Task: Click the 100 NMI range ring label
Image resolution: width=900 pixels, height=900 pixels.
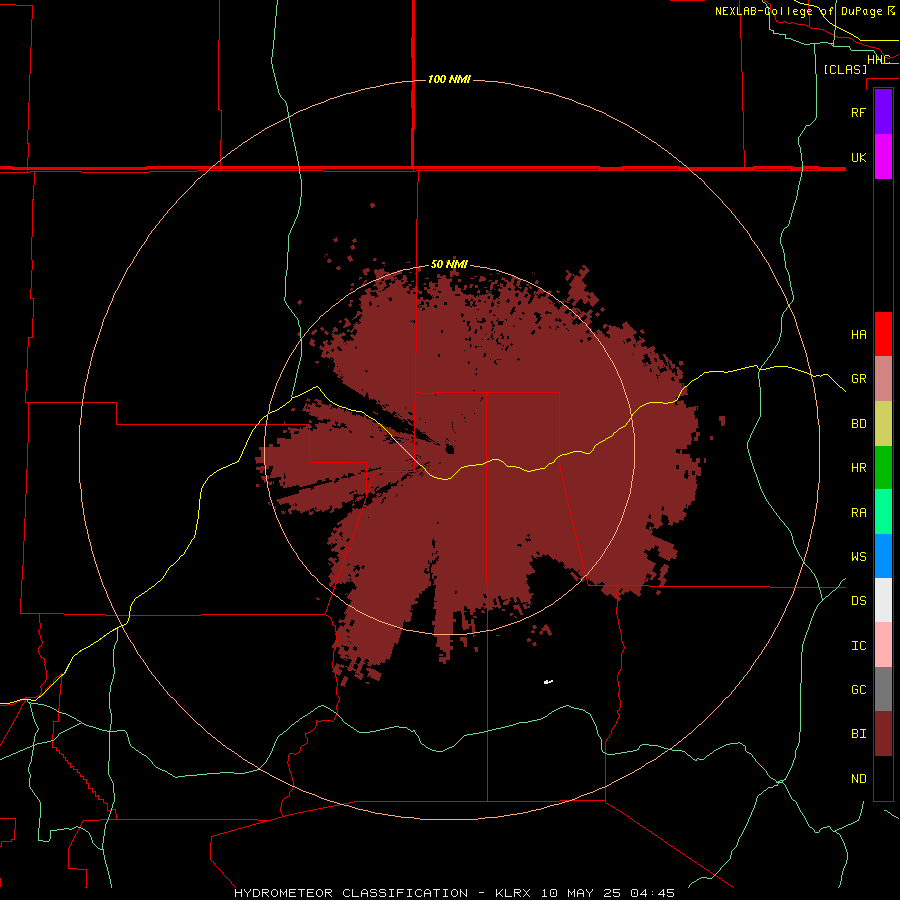Action: [x=449, y=79]
